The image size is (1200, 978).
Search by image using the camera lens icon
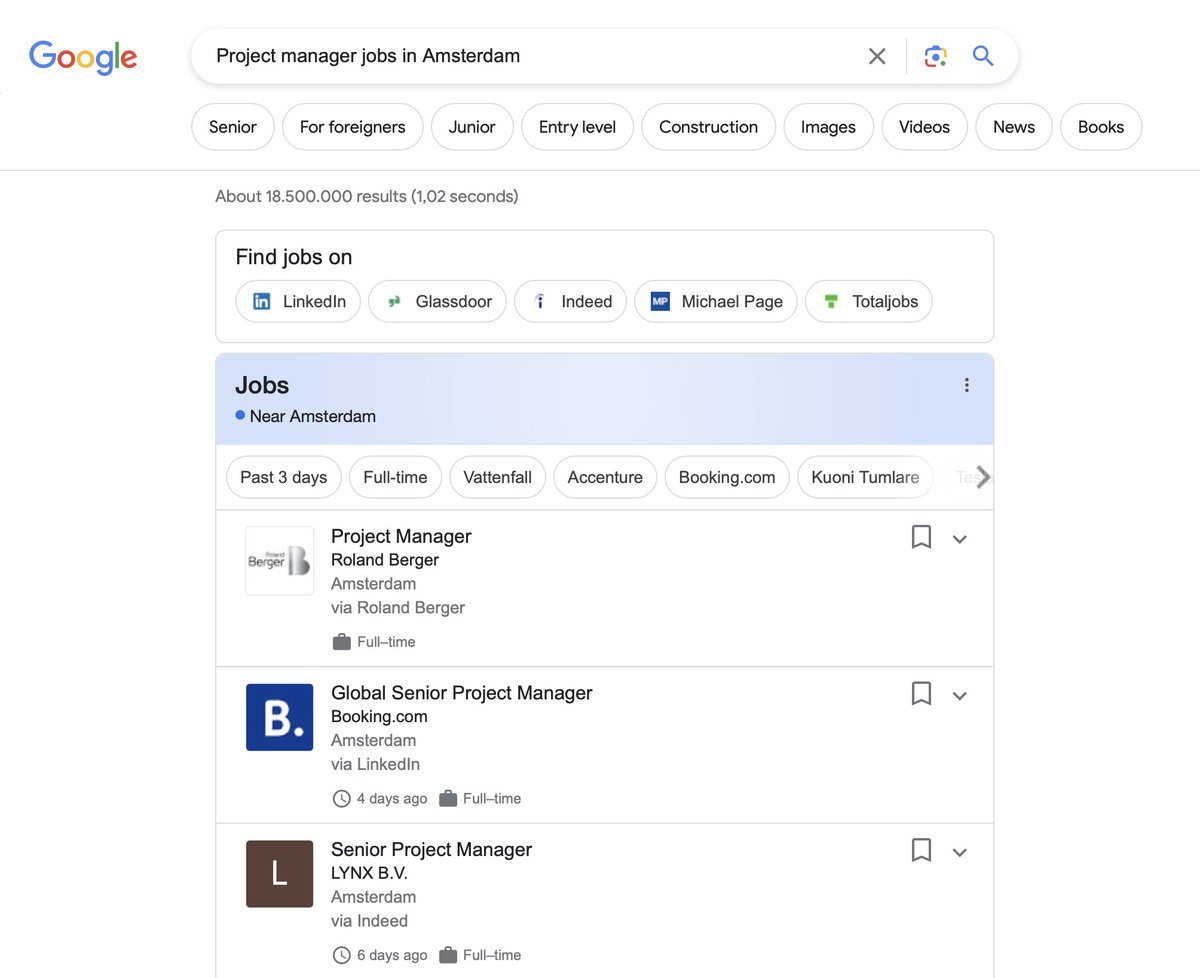[x=935, y=56]
